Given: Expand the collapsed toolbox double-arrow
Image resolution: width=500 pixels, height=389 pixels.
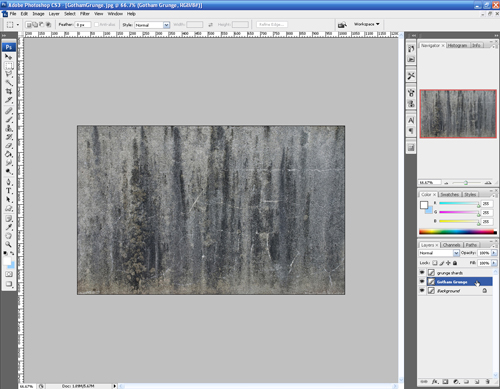Looking at the screenshot, I should coord(4,35).
